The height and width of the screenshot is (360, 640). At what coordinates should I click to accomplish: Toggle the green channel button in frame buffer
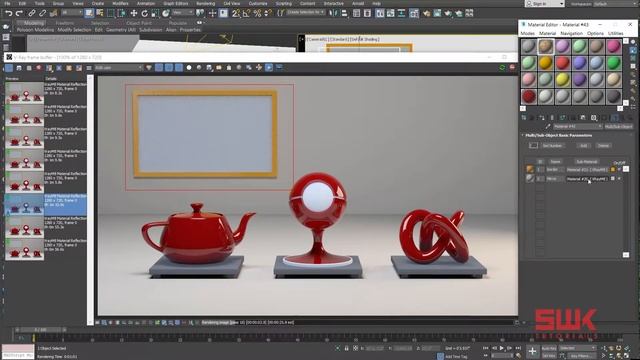[x=169, y=67]
